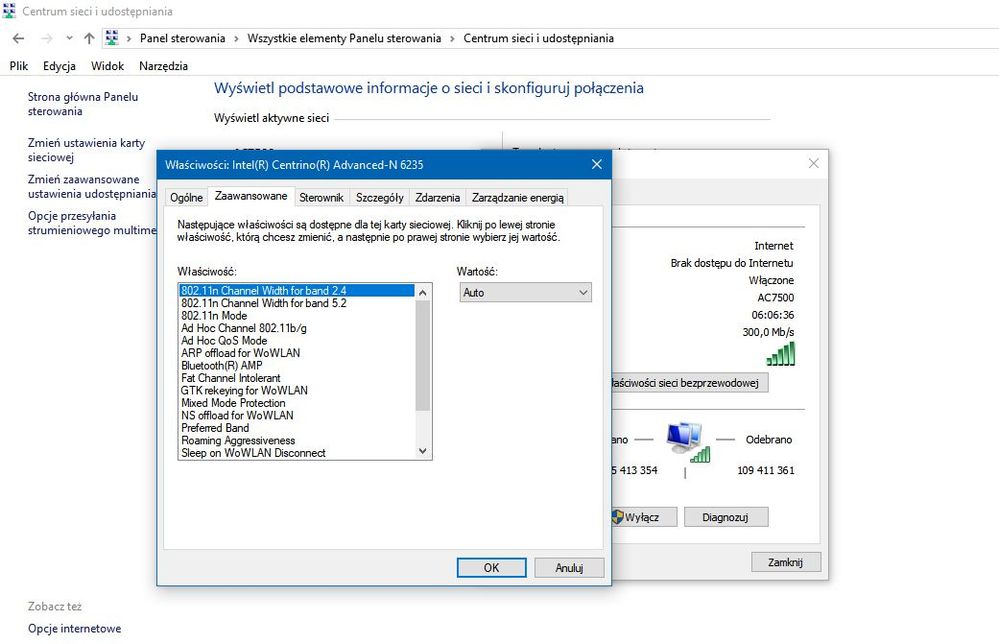Open the recent locations chevron

coord(69,39)
